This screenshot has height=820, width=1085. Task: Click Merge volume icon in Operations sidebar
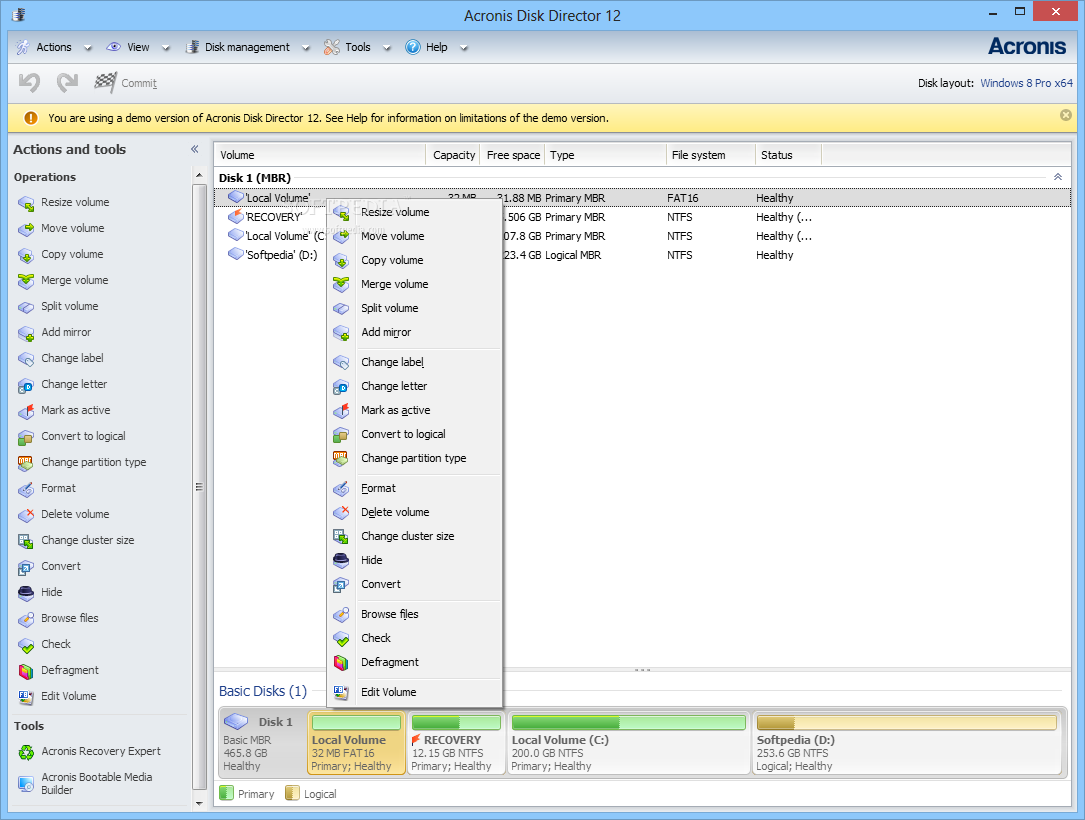pos(26,280)
